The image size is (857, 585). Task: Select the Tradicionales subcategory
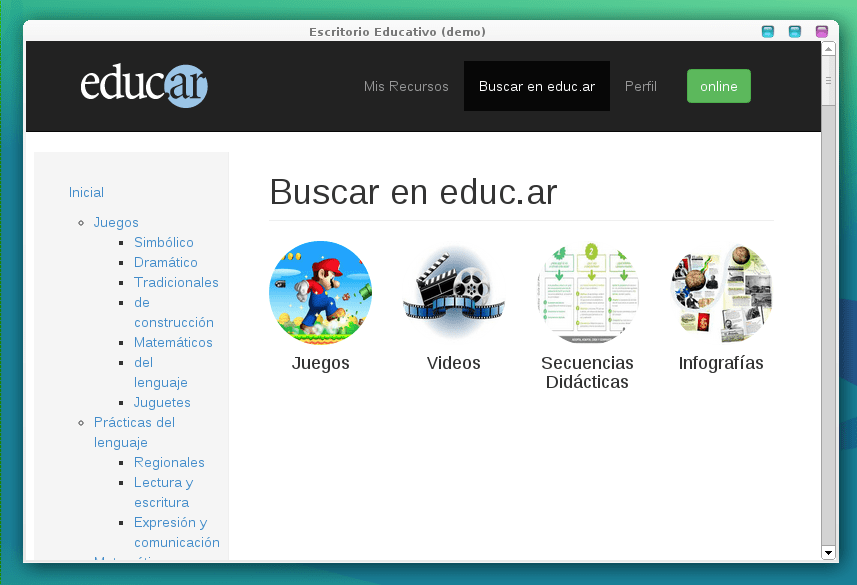coord(176,283)
